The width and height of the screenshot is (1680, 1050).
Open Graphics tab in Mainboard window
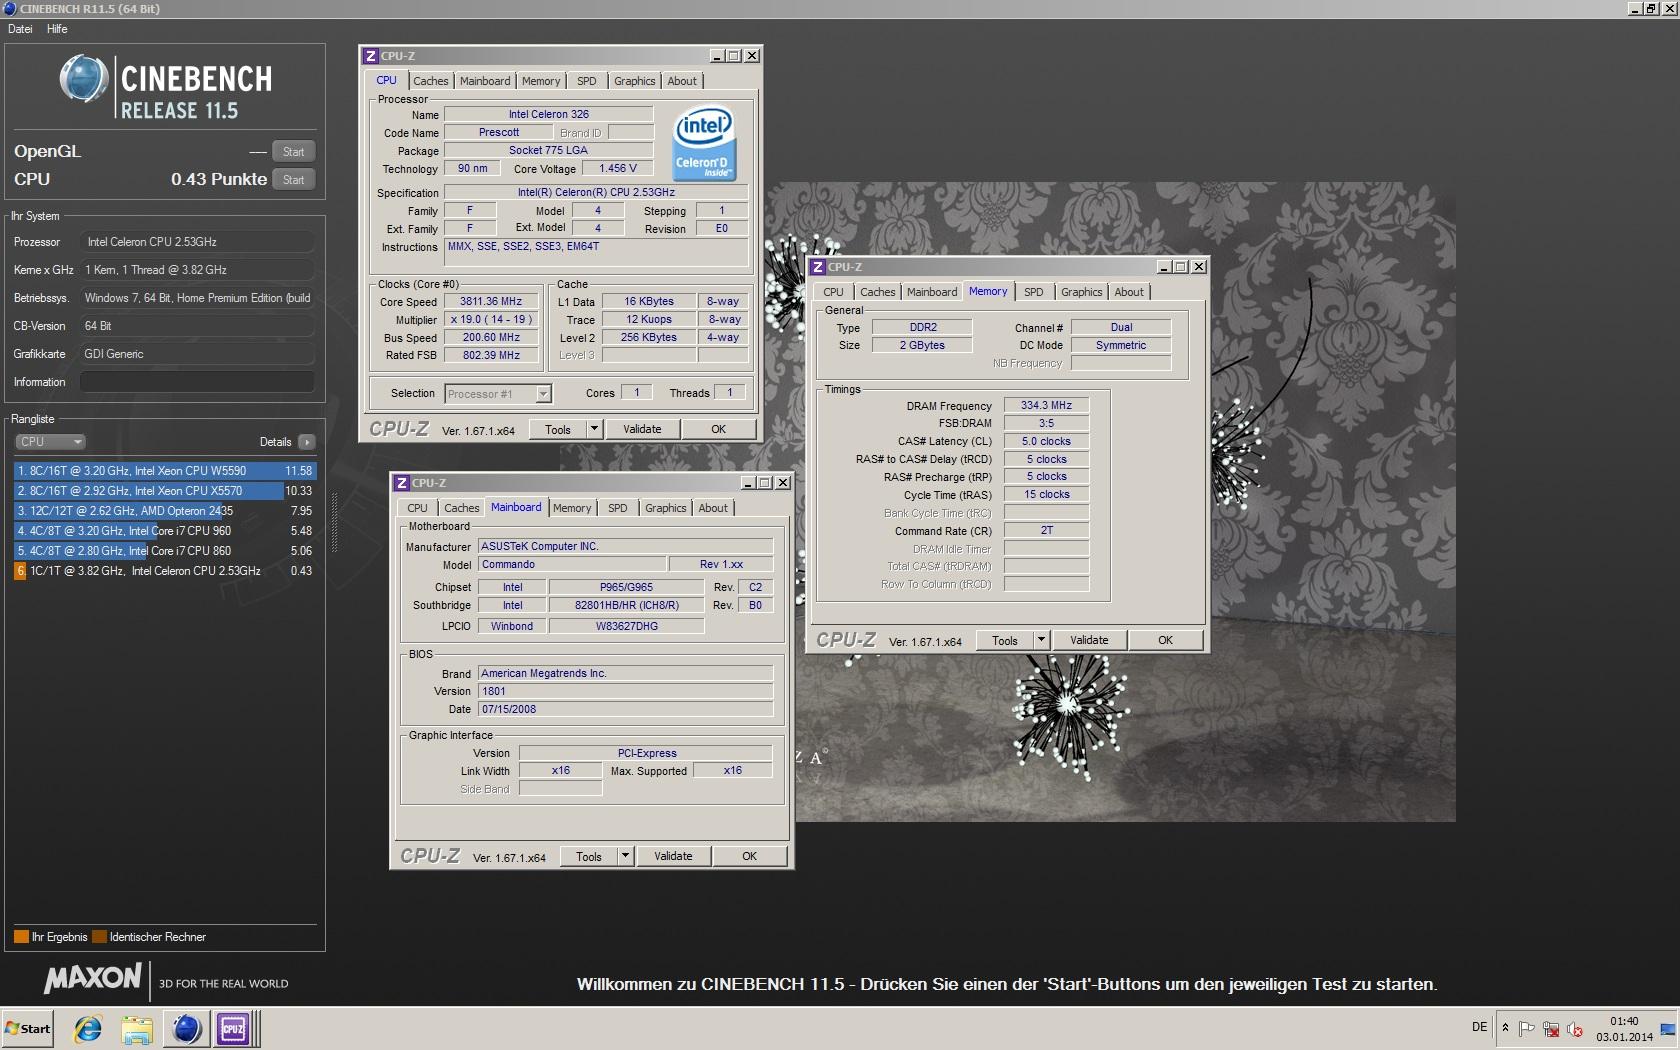(666, 508)
